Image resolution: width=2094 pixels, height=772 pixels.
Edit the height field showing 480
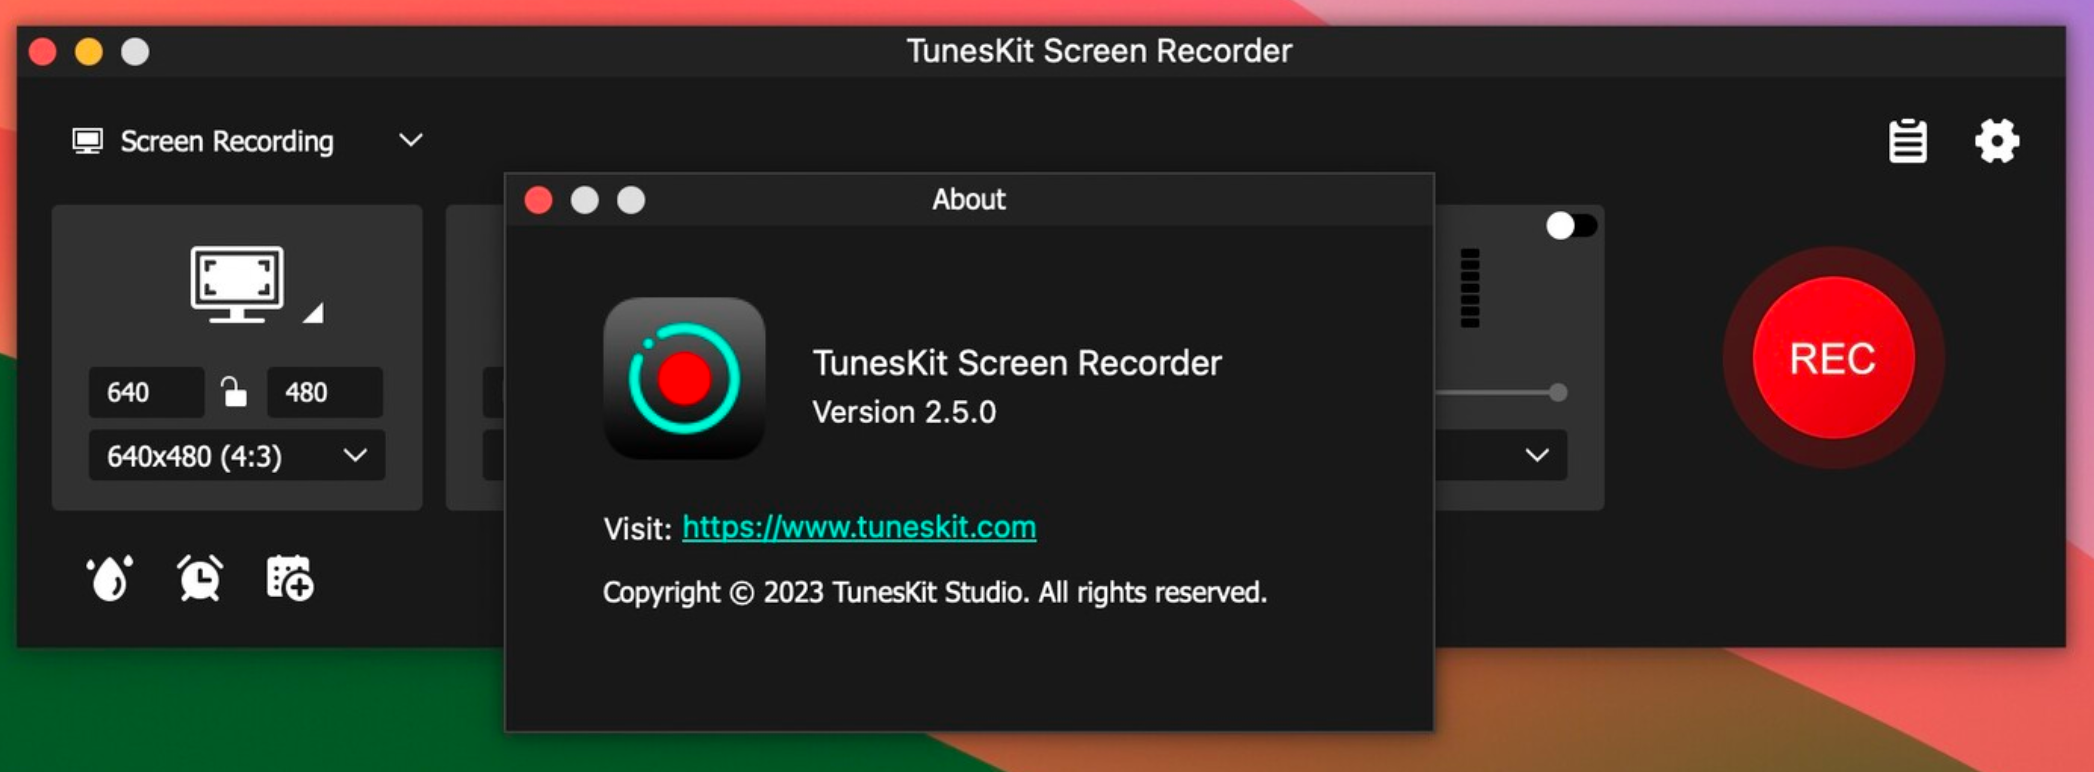324,392
